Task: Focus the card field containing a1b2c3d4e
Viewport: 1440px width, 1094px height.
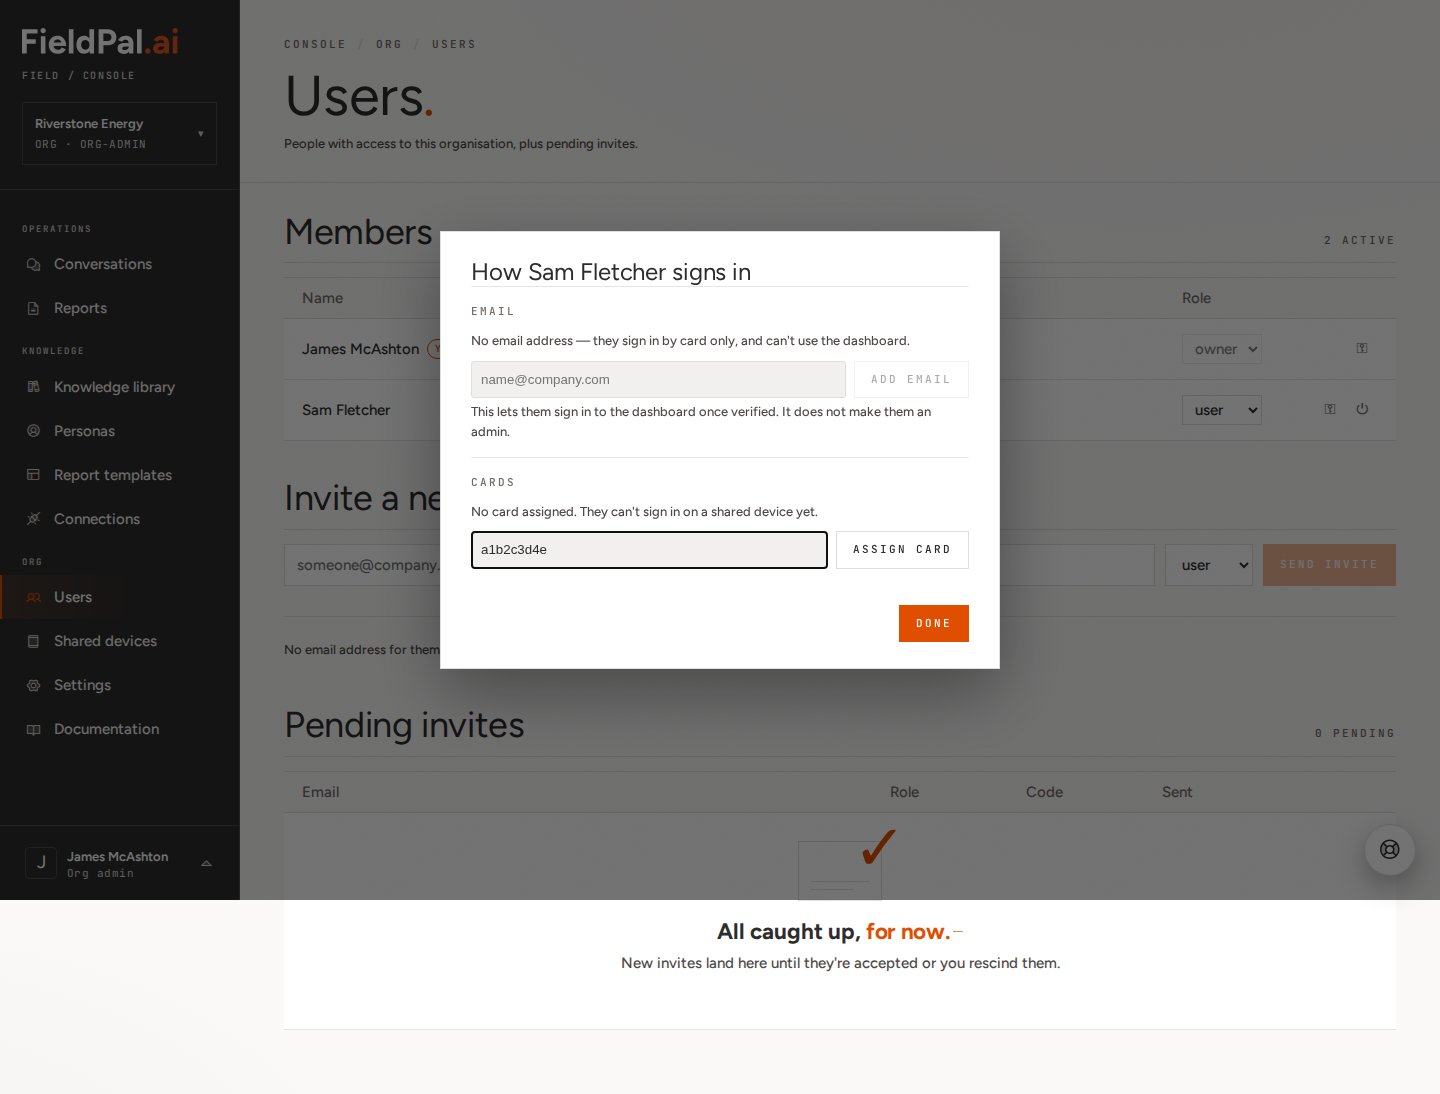Action: pyautogui.click(x=649, y=550)
